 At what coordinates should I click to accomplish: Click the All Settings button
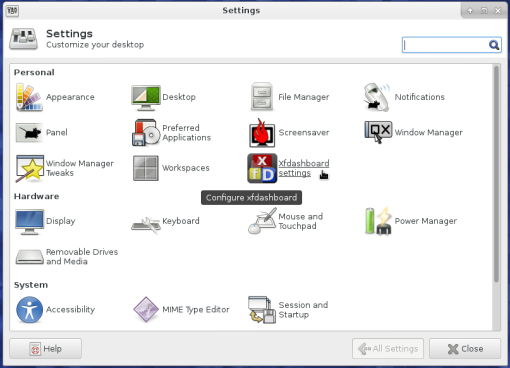click(x=388, y=349)
